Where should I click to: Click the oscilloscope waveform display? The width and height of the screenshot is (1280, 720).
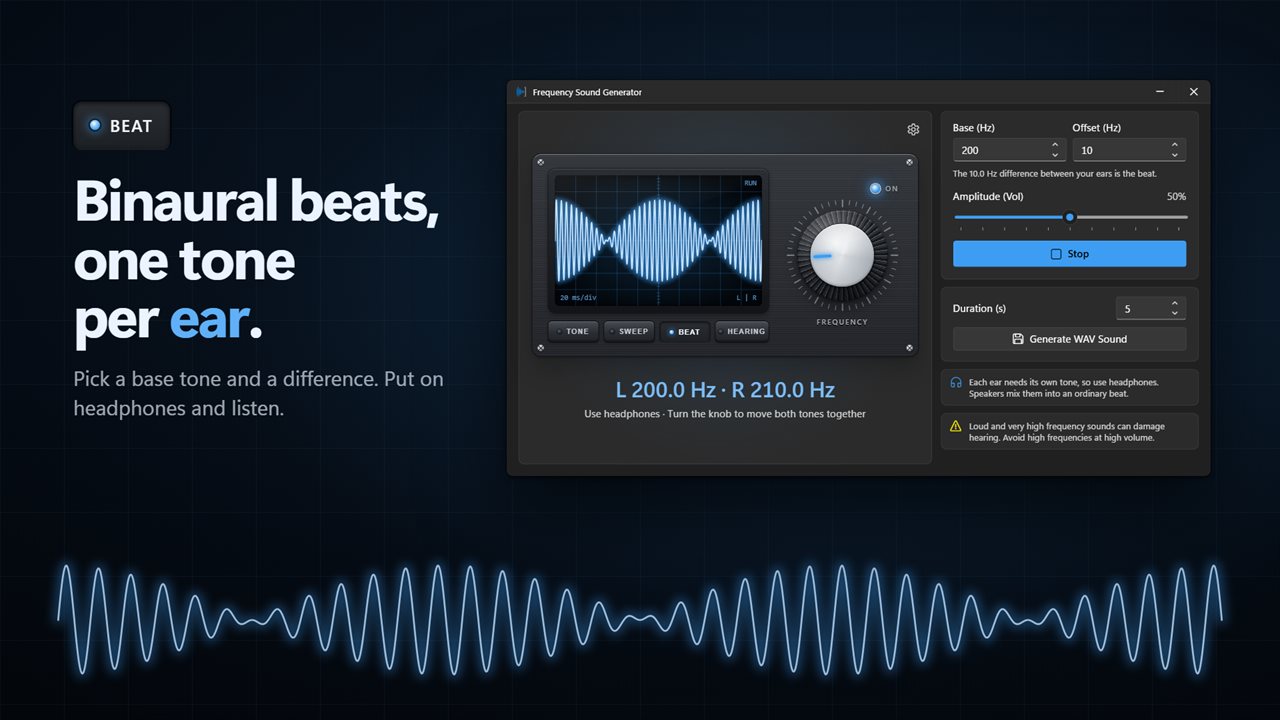pos(658,240)
